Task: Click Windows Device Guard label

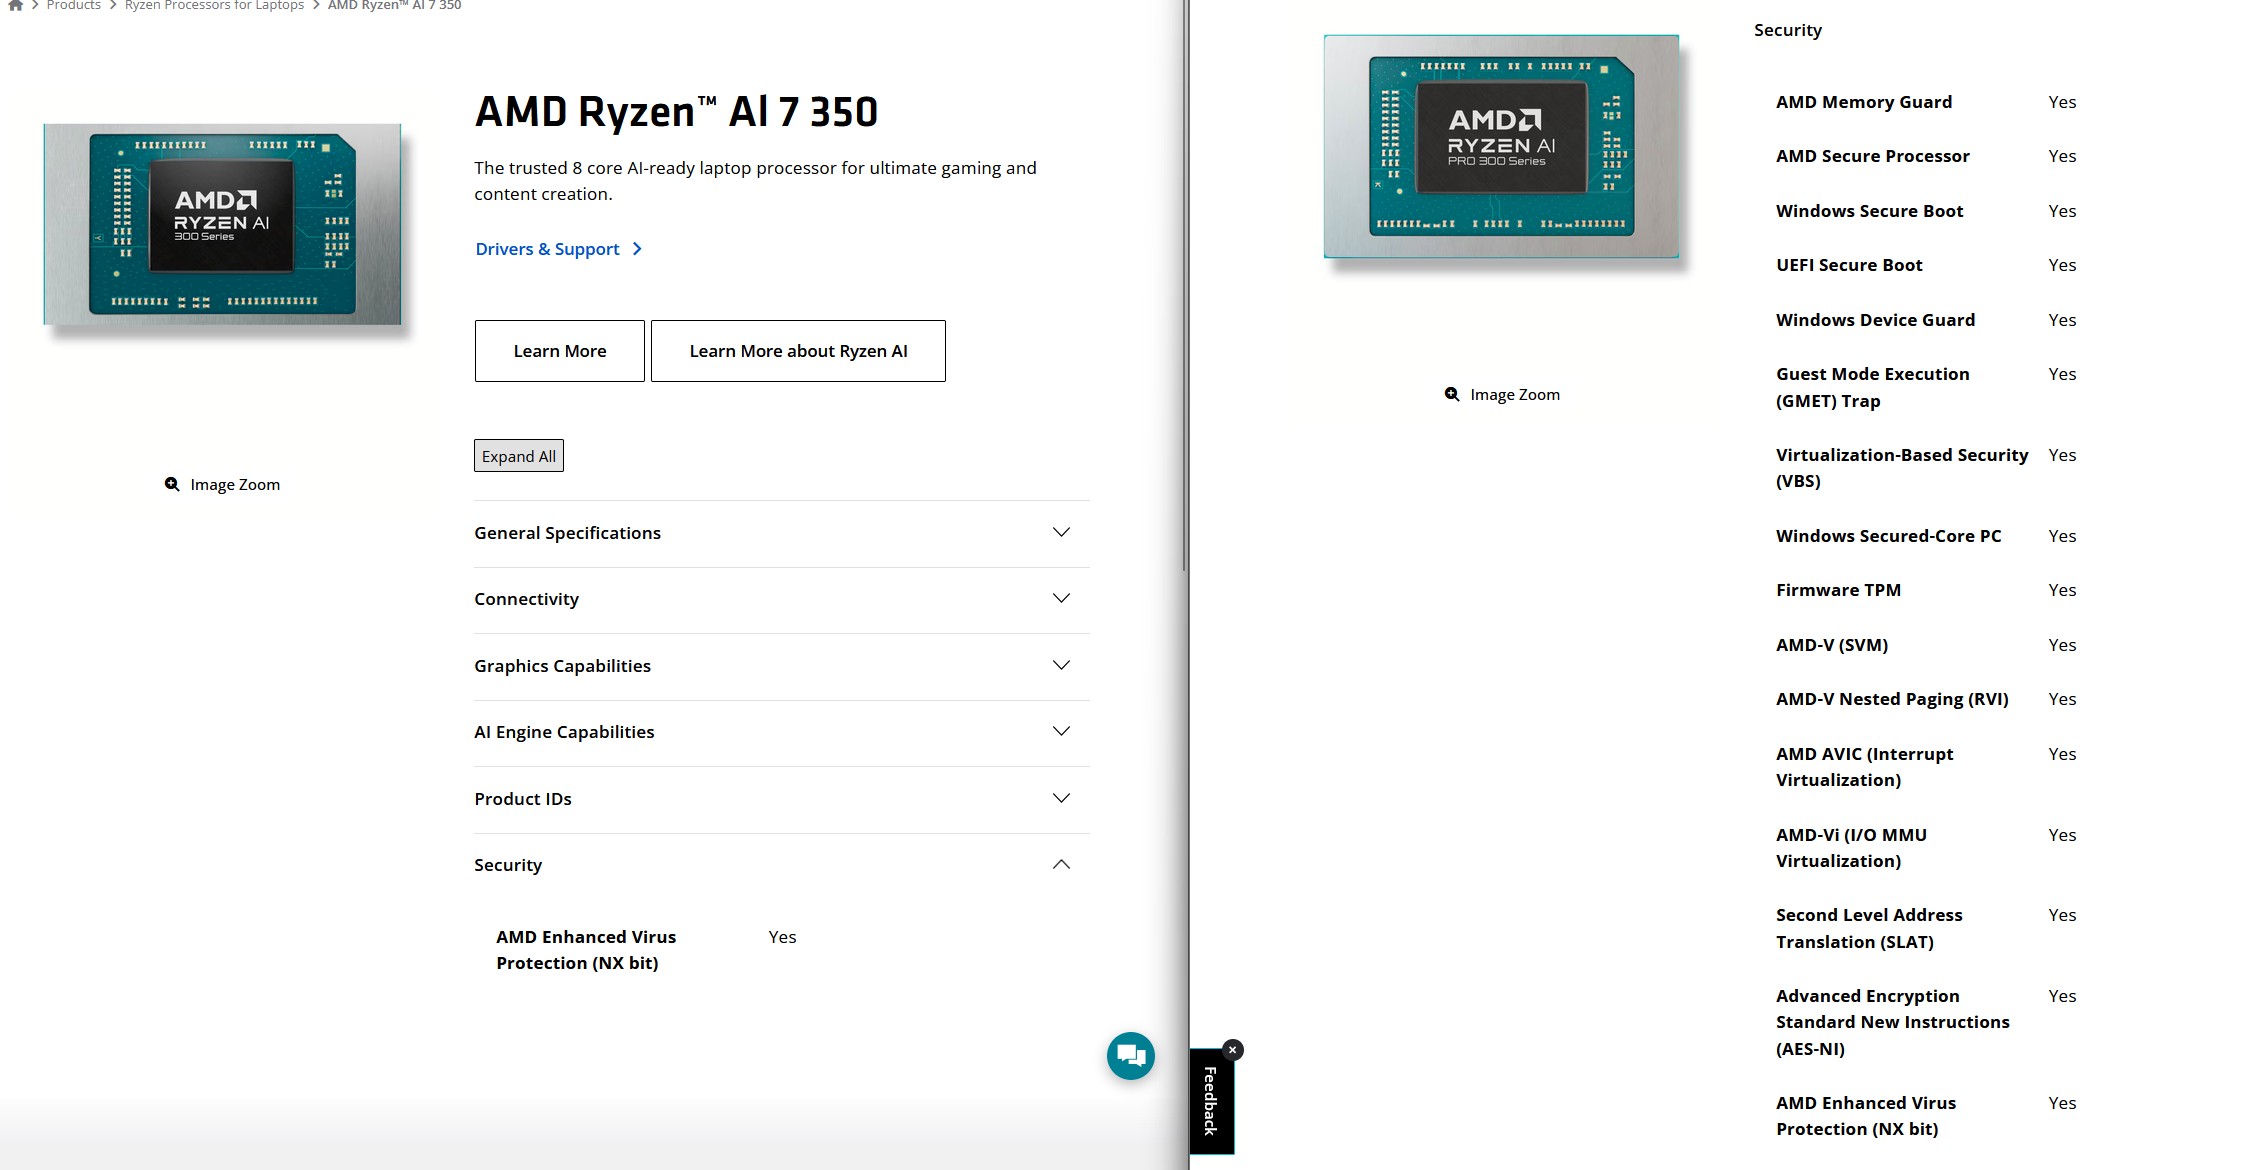Action: (x=1875, y=320)
